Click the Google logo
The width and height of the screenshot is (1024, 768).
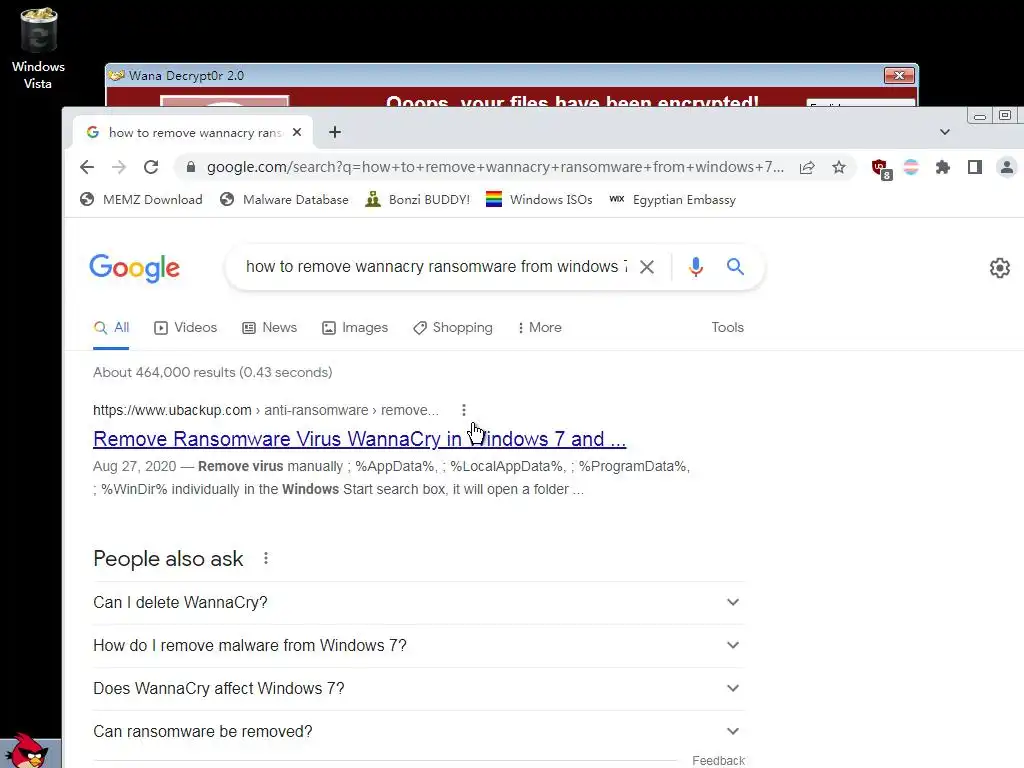click(135, 268)
